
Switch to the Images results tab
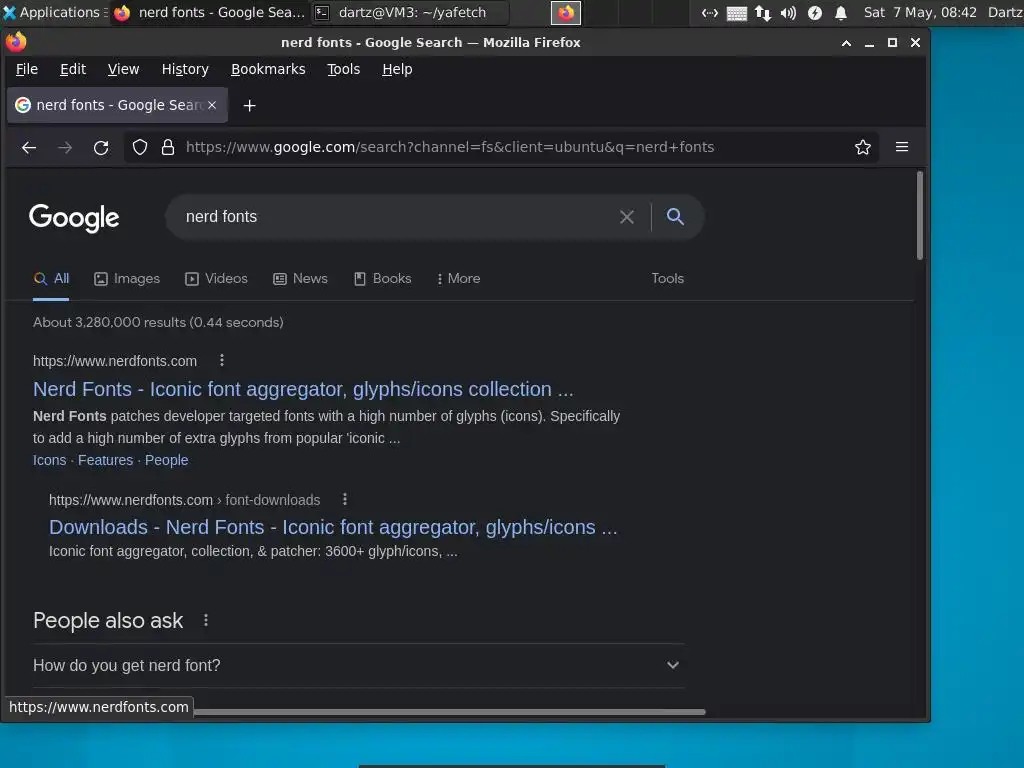coord(127,279)
